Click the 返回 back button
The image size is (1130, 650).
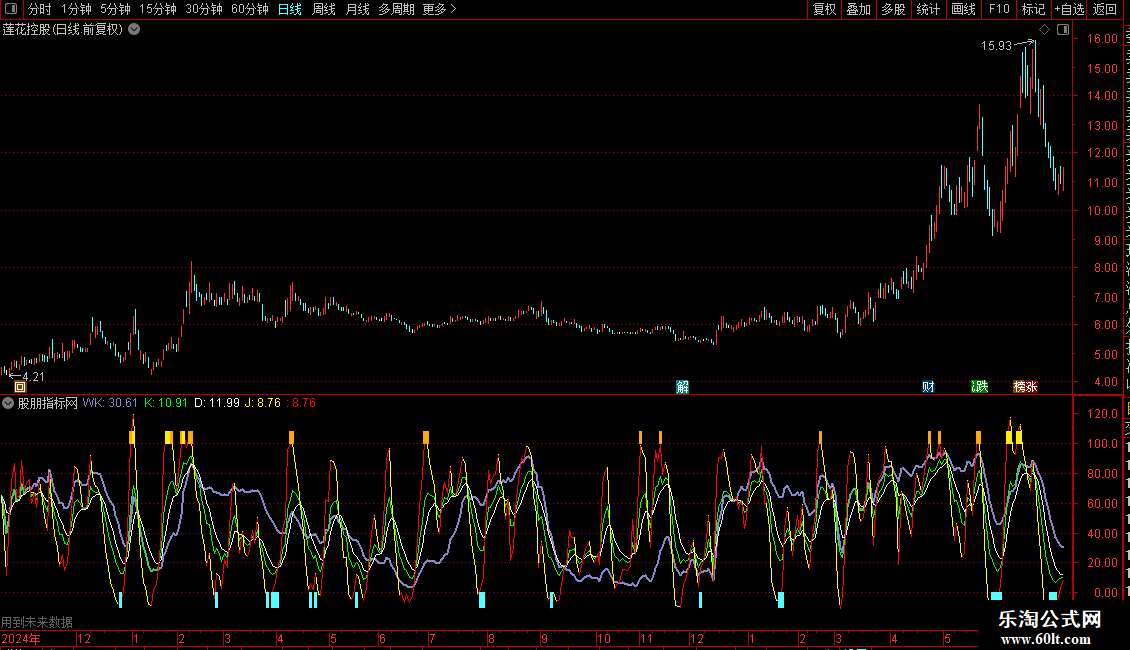tap(1105, 9)
